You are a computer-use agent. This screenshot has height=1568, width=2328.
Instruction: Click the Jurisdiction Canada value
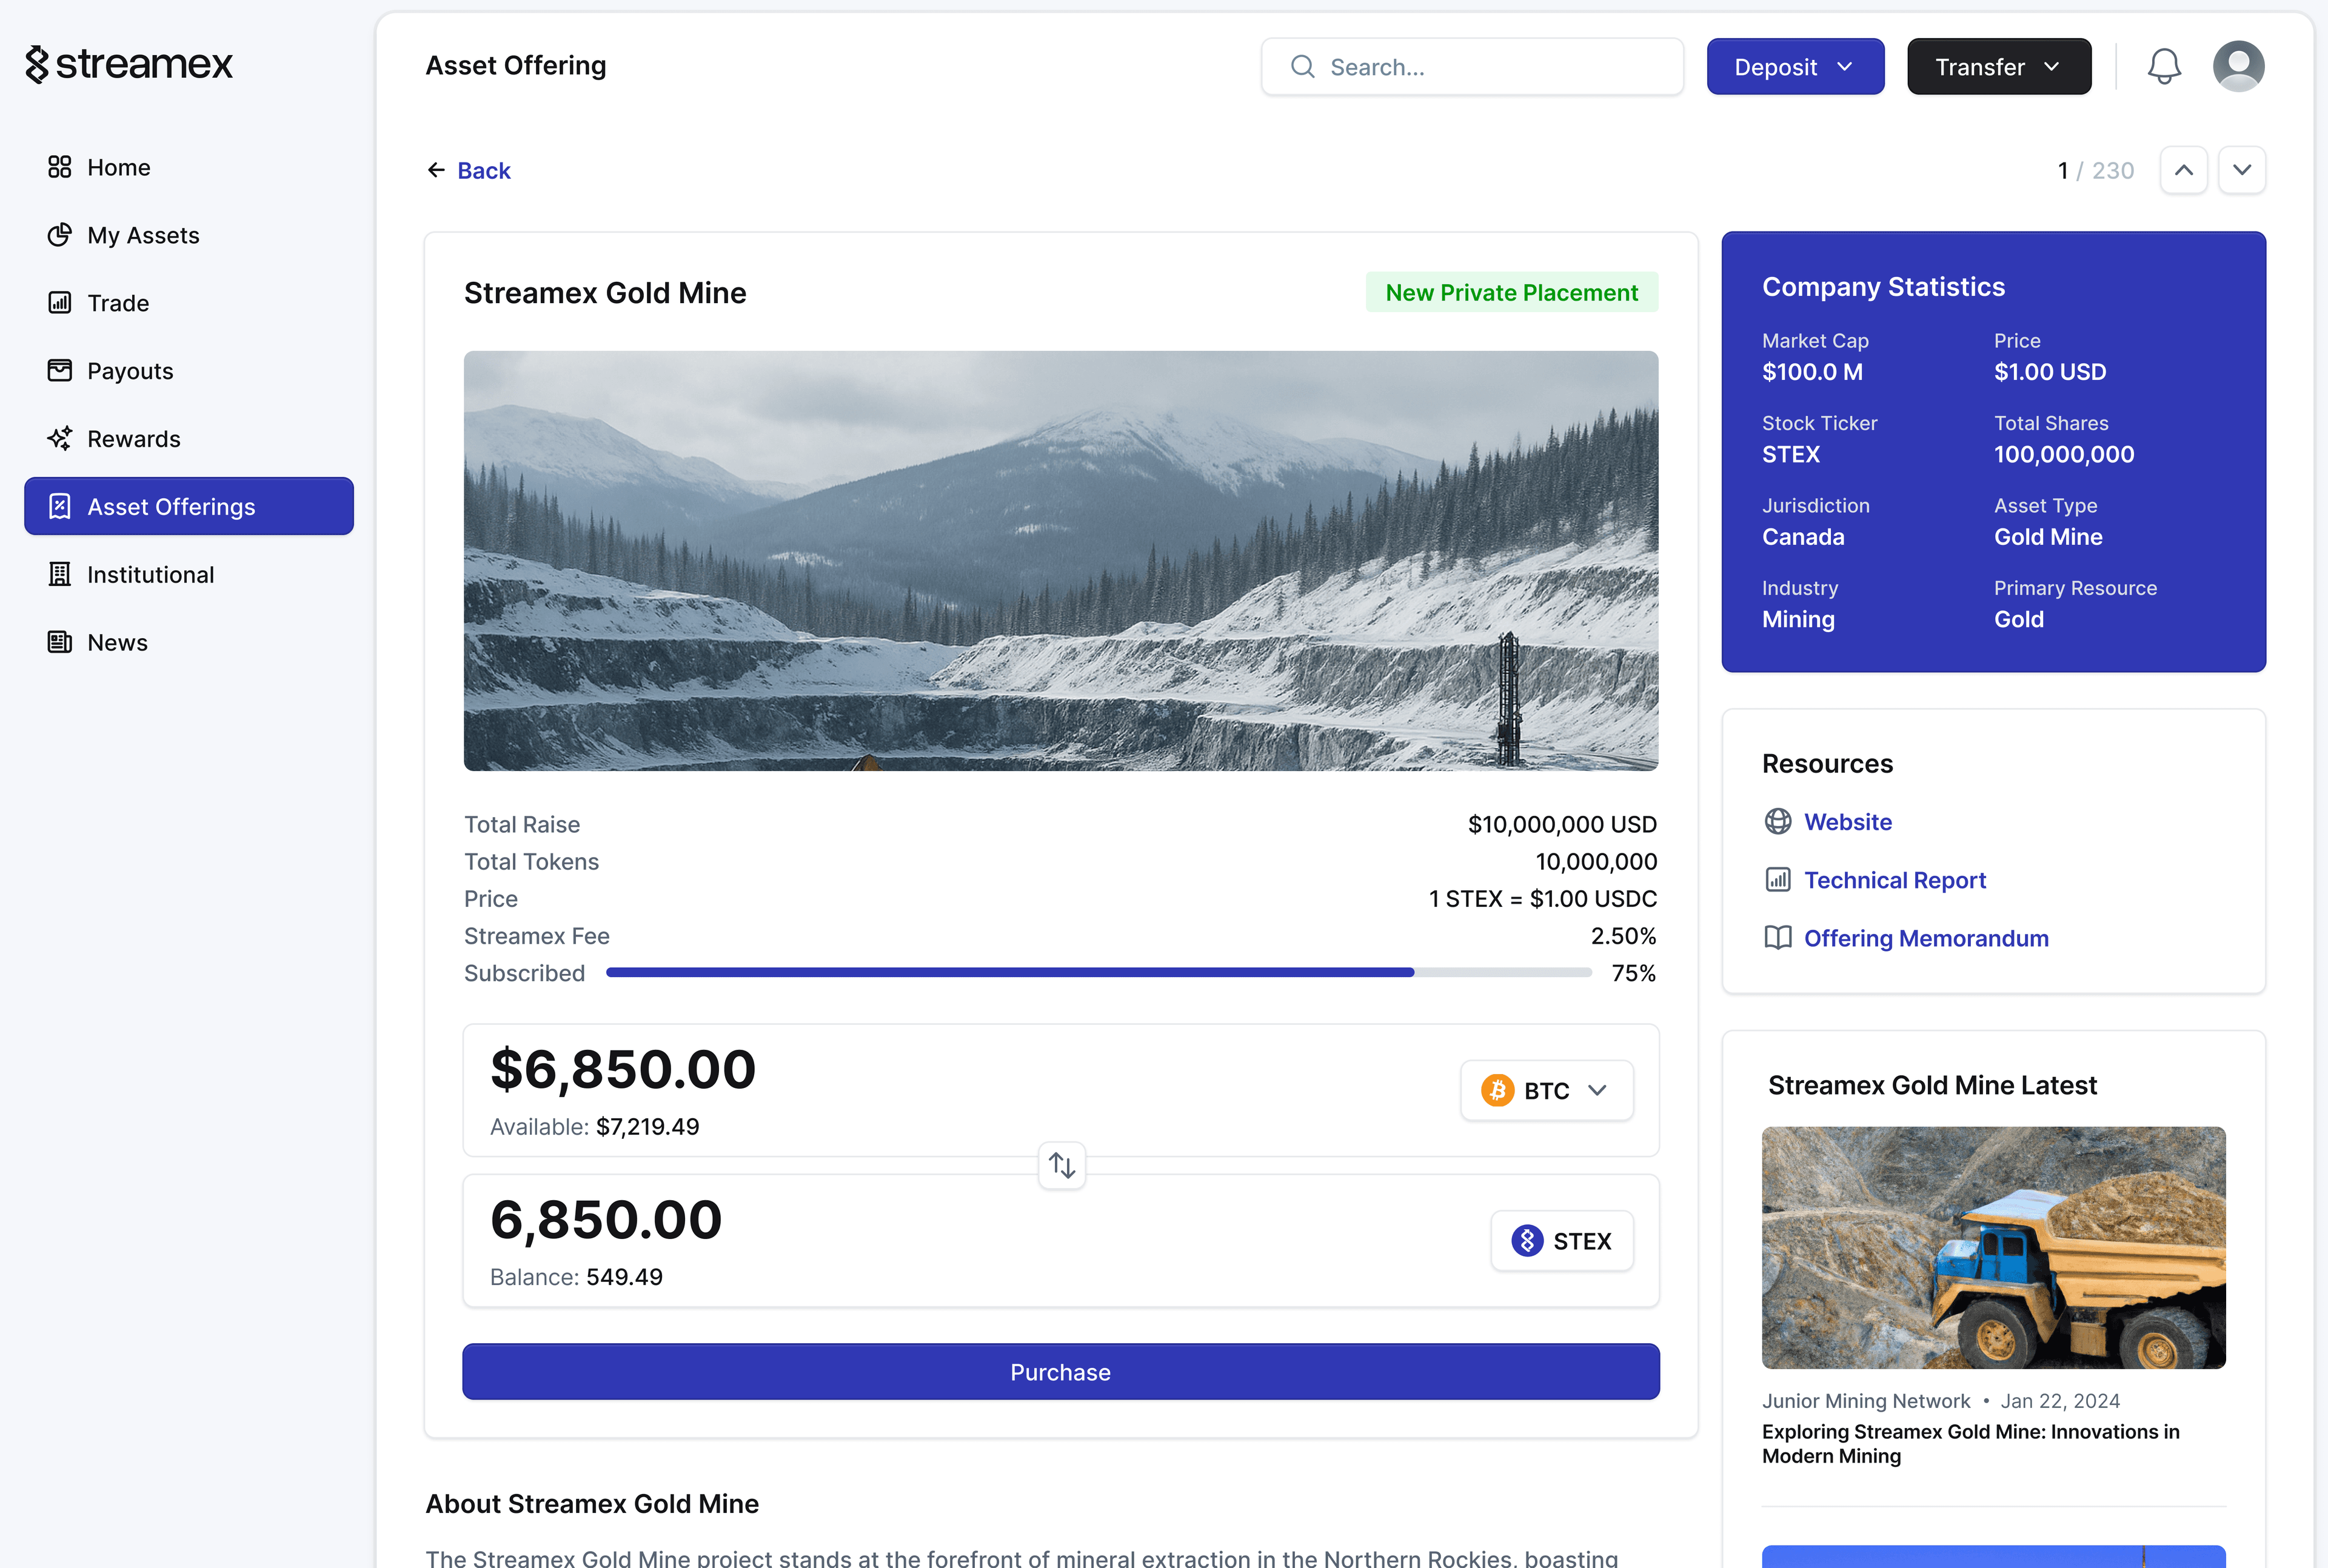[1803, 537]
